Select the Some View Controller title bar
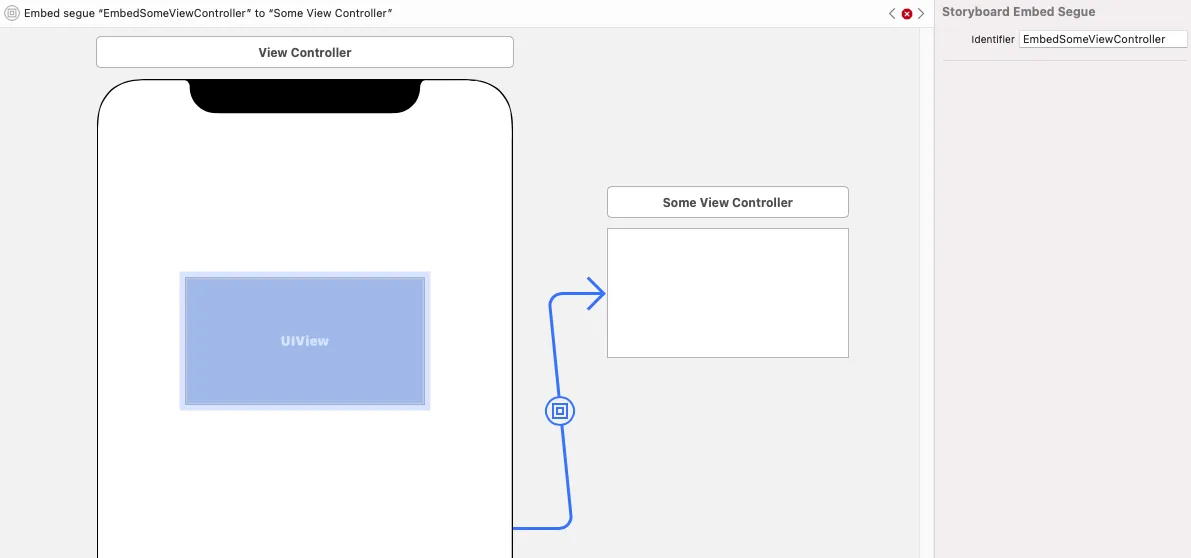Viewport: 1191px width, 558px height. tap(728, 203)
